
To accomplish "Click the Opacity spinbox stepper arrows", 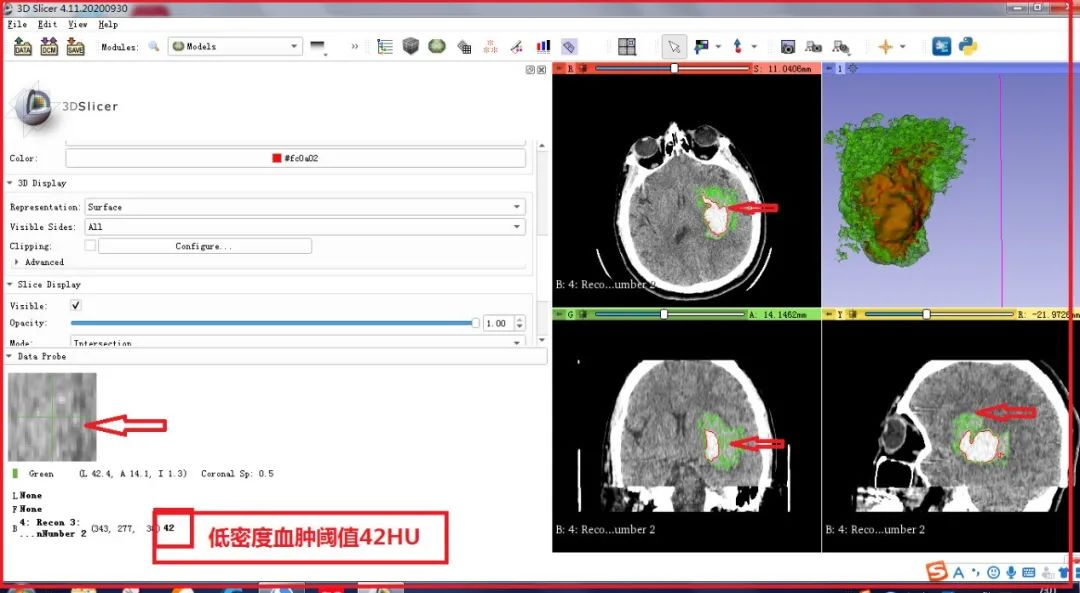I will coord(520,323).
